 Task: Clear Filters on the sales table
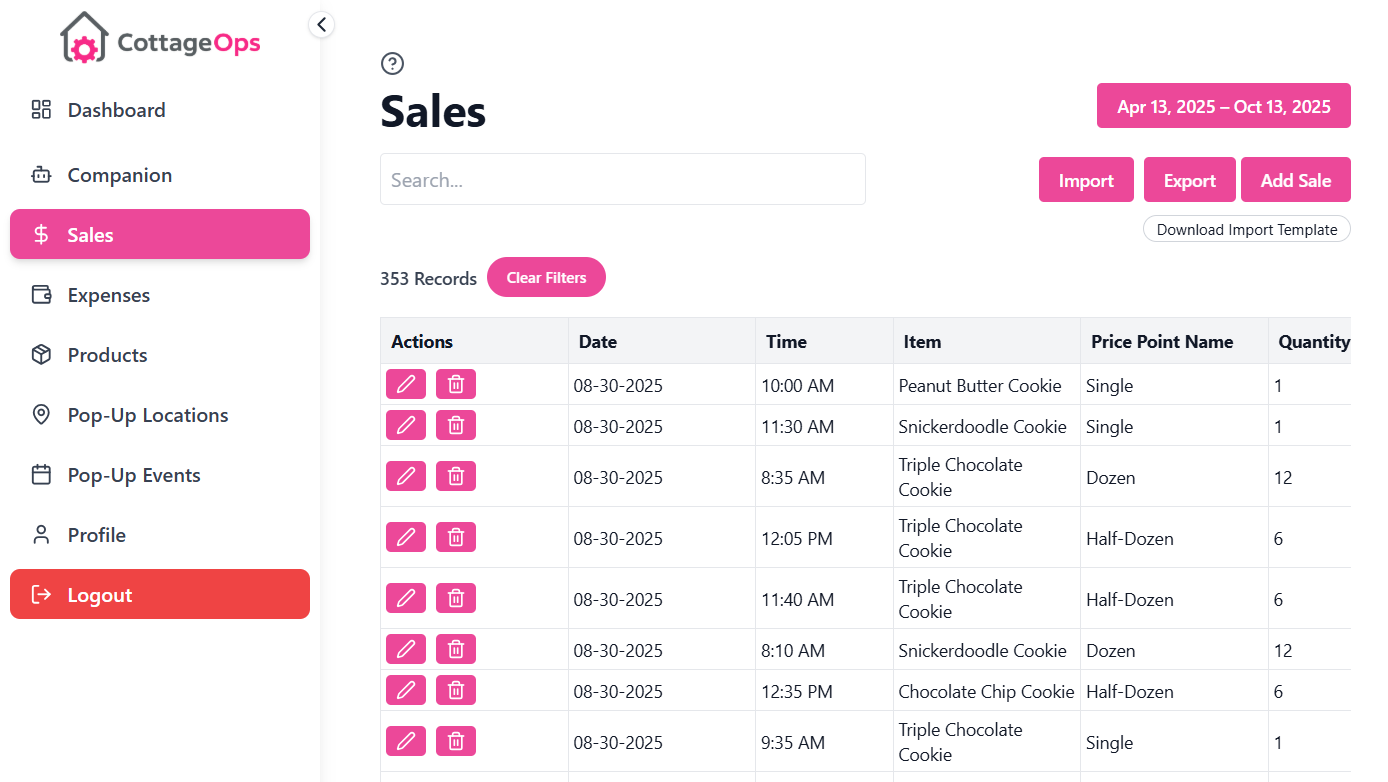coord(546,278)
